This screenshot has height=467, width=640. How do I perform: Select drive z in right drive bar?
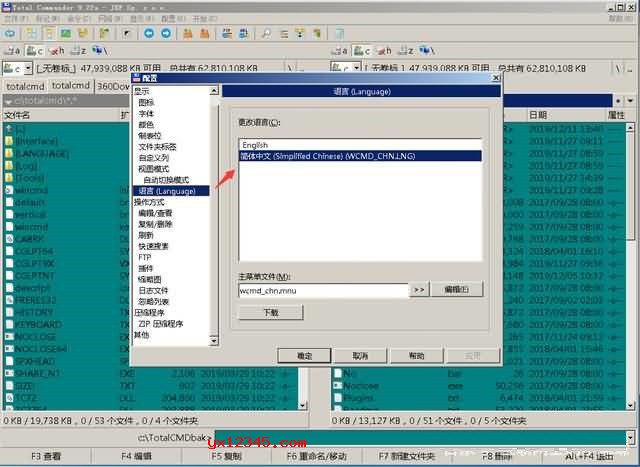click(x=405, y=51)
